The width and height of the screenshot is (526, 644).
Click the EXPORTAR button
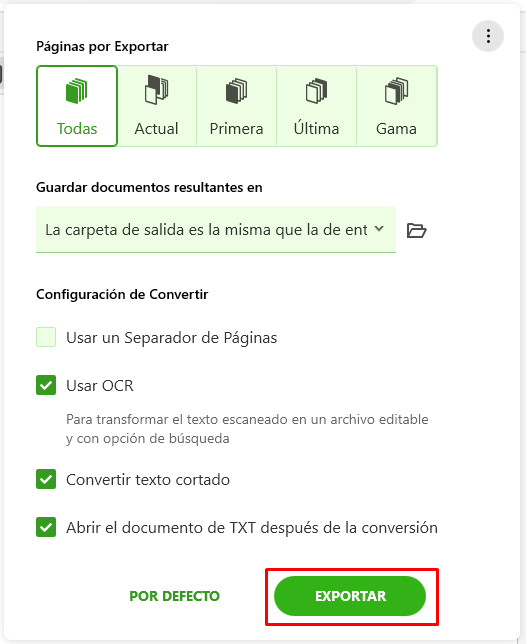click(x=350, y=596)
